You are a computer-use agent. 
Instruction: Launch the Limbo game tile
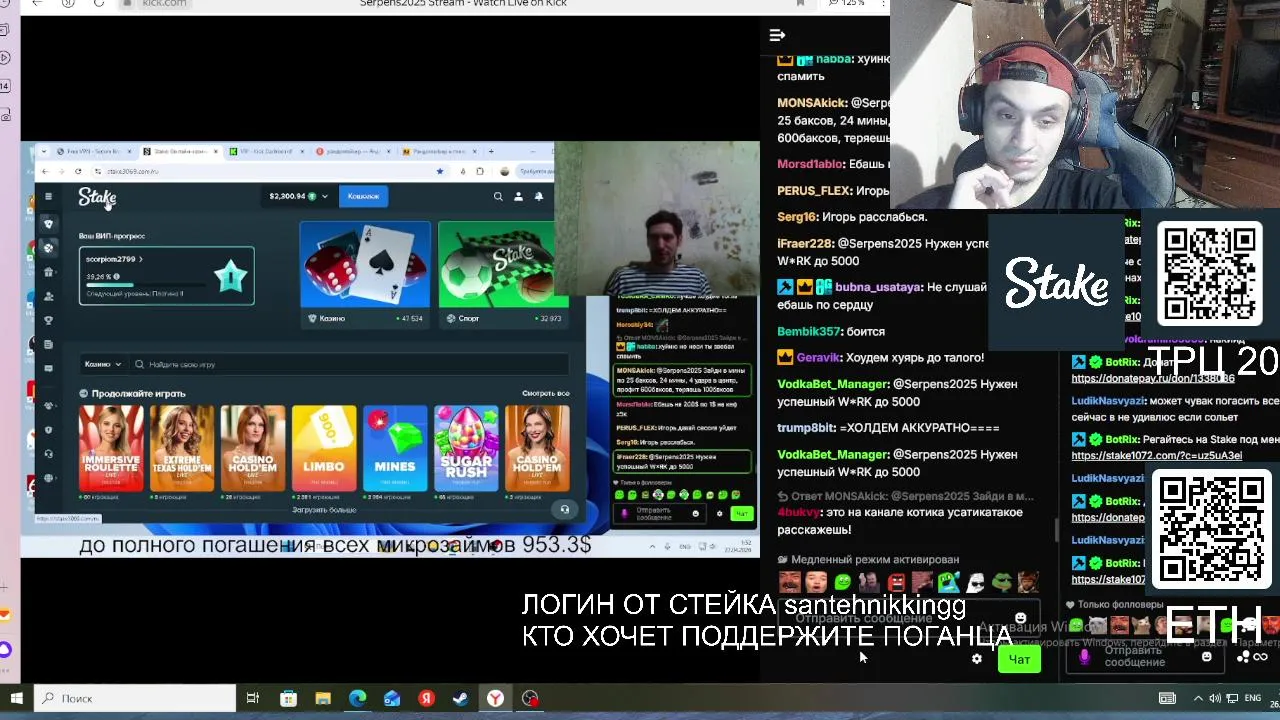[x=324, y=448]
